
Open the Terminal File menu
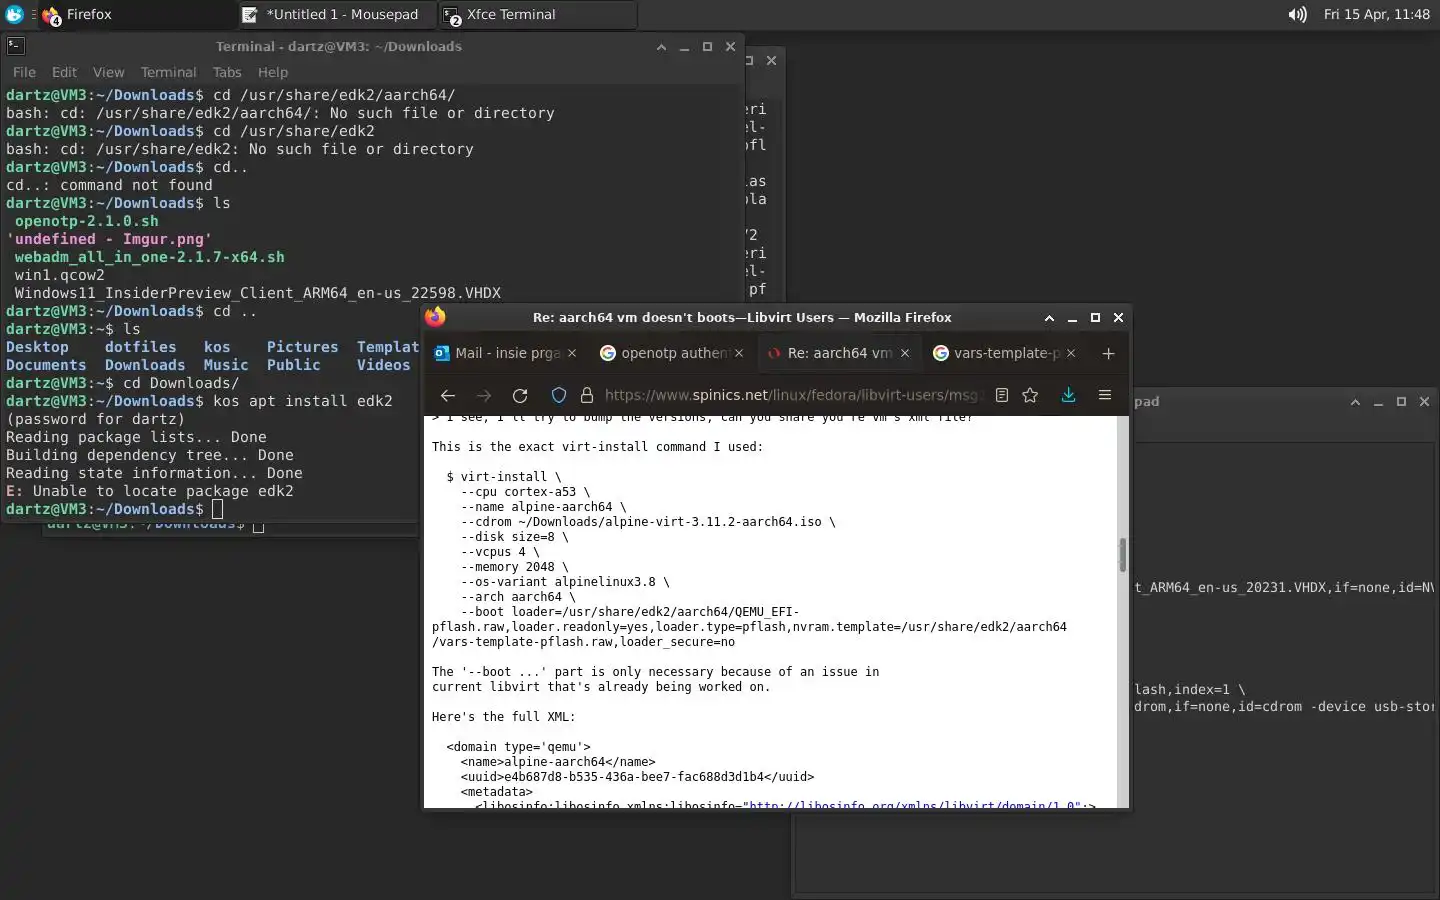24,72
